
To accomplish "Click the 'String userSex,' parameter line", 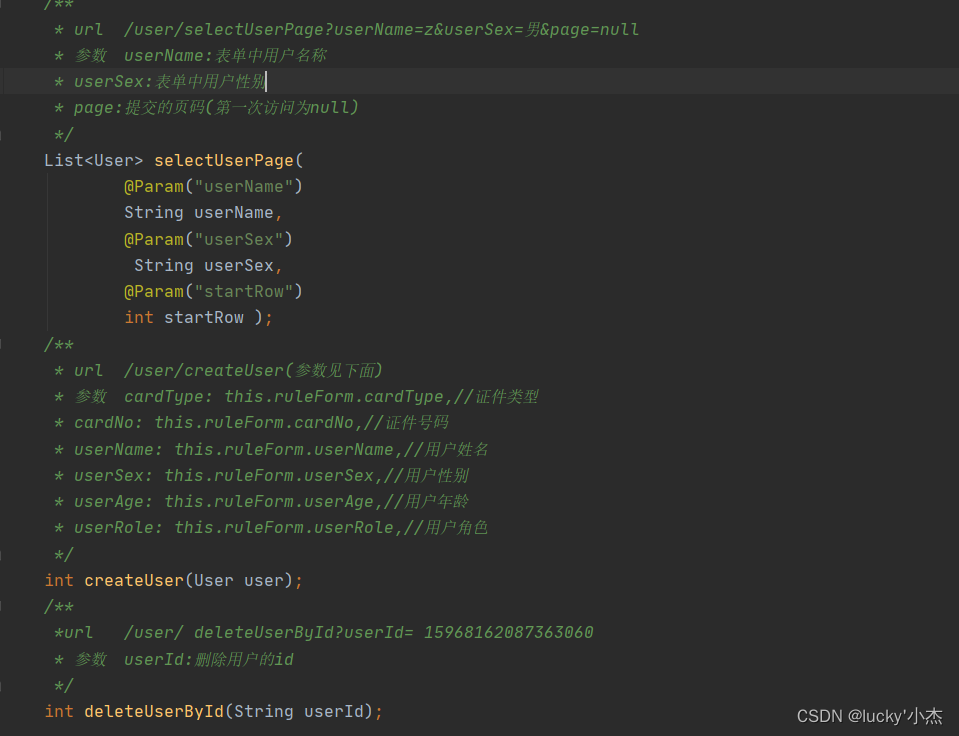I will click(209, 266).
